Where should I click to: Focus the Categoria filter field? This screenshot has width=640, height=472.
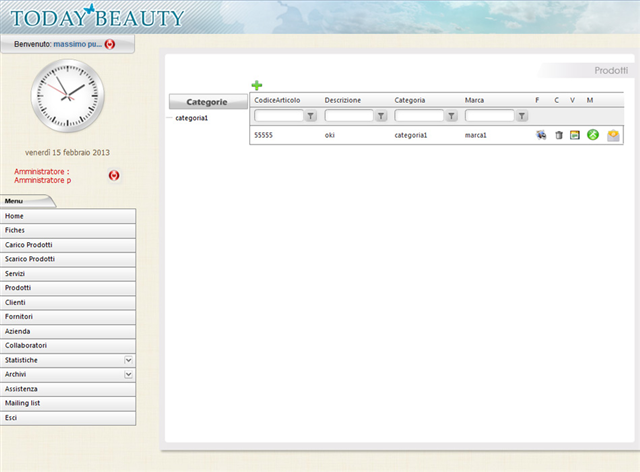419,116
